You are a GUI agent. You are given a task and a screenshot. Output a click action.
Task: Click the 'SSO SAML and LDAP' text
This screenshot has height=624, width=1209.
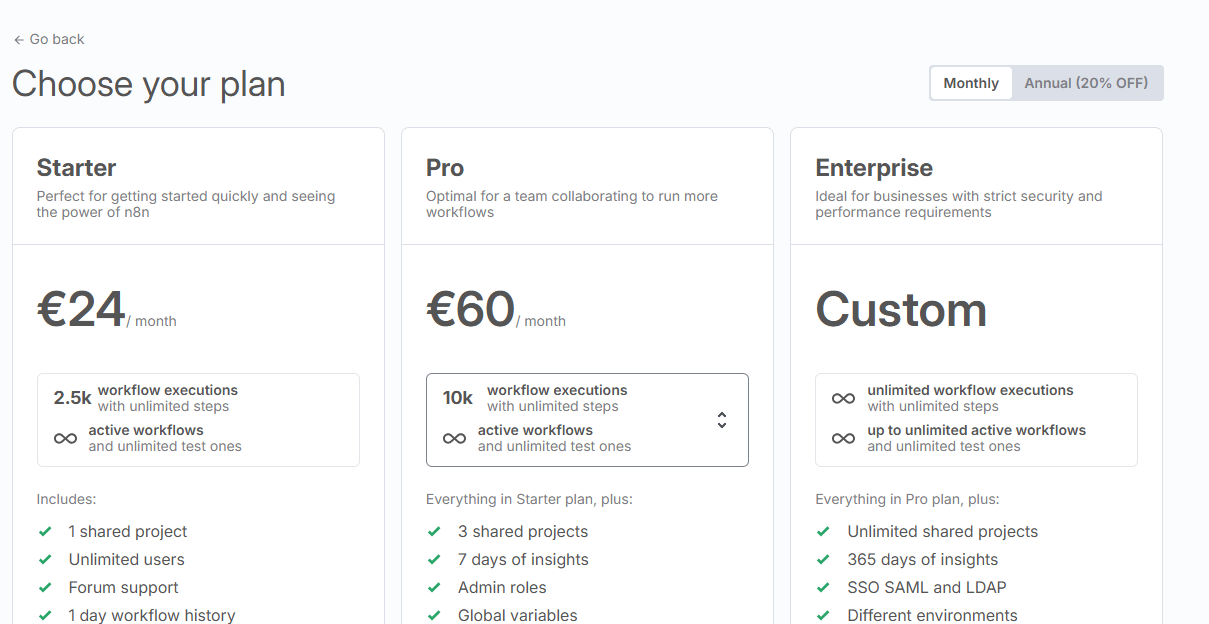pyautogui.click(x=927, y=588)
